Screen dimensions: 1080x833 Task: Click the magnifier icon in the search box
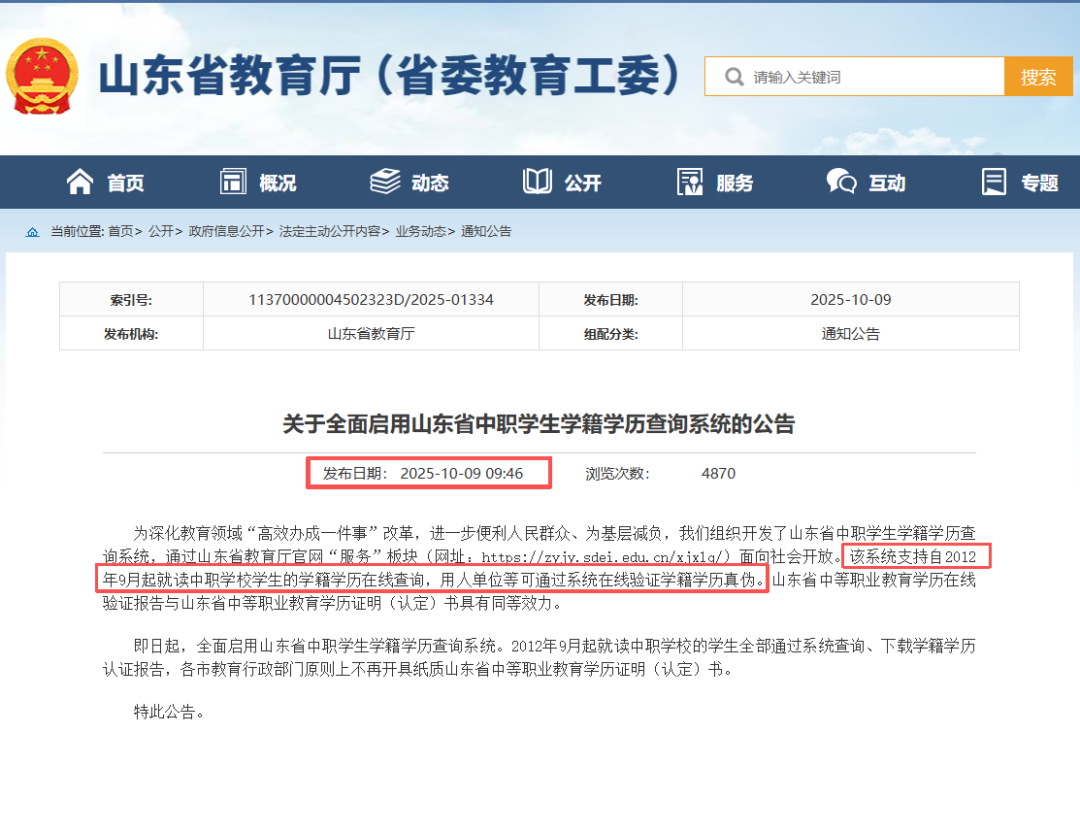click(x=734, y=75)
